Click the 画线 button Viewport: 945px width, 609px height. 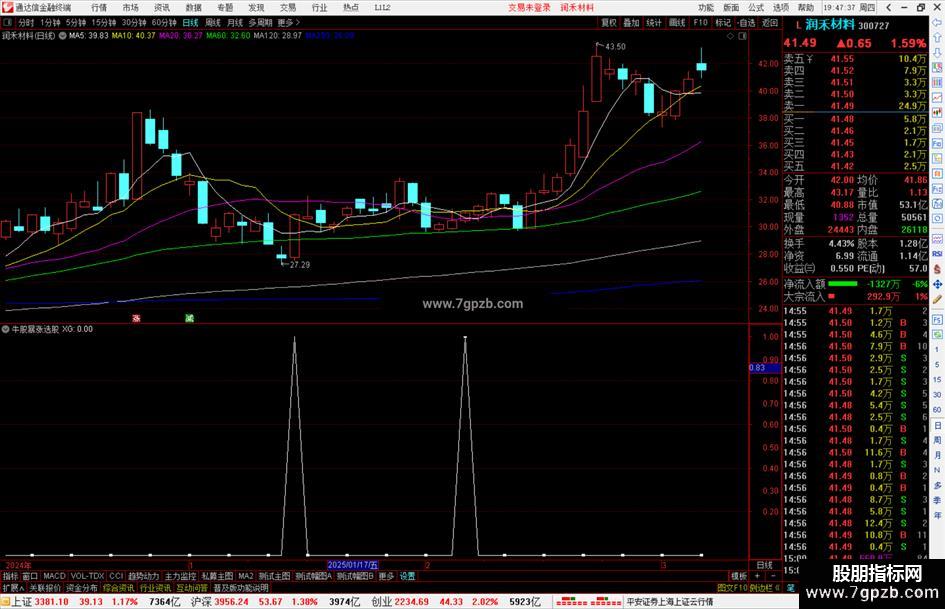[677, 23]
